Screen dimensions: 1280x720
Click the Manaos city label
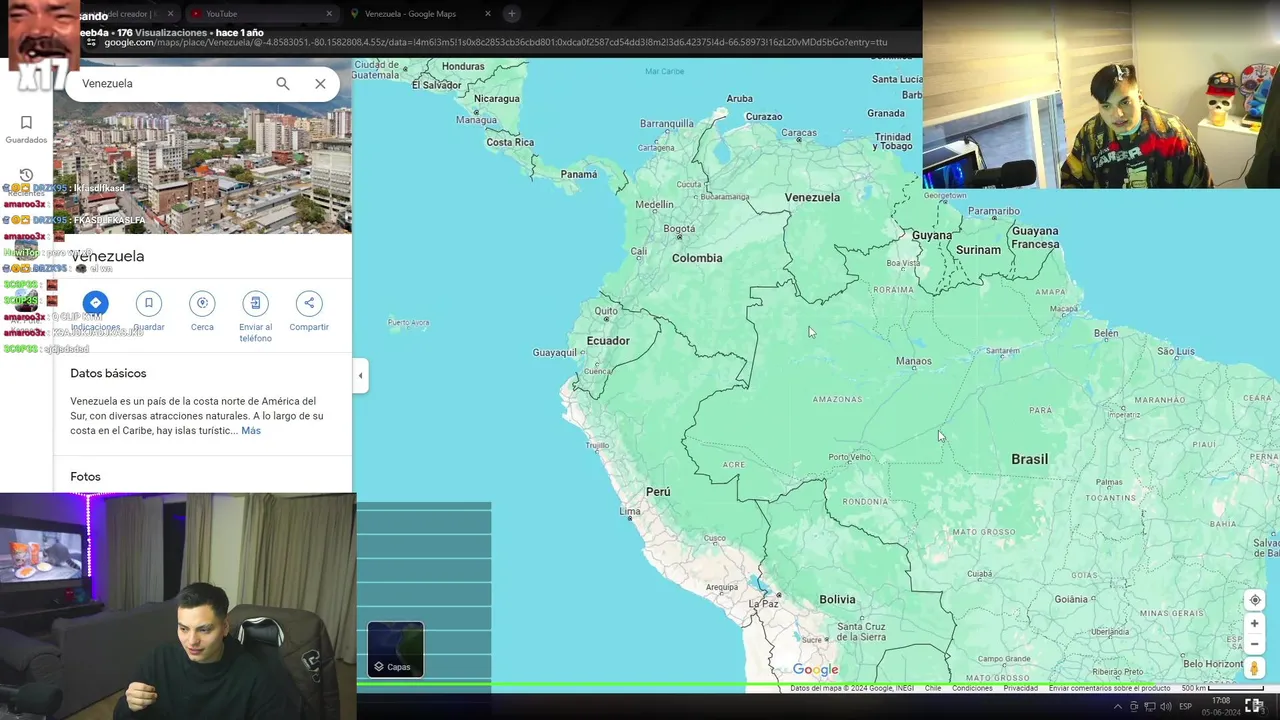pos(914,361)
